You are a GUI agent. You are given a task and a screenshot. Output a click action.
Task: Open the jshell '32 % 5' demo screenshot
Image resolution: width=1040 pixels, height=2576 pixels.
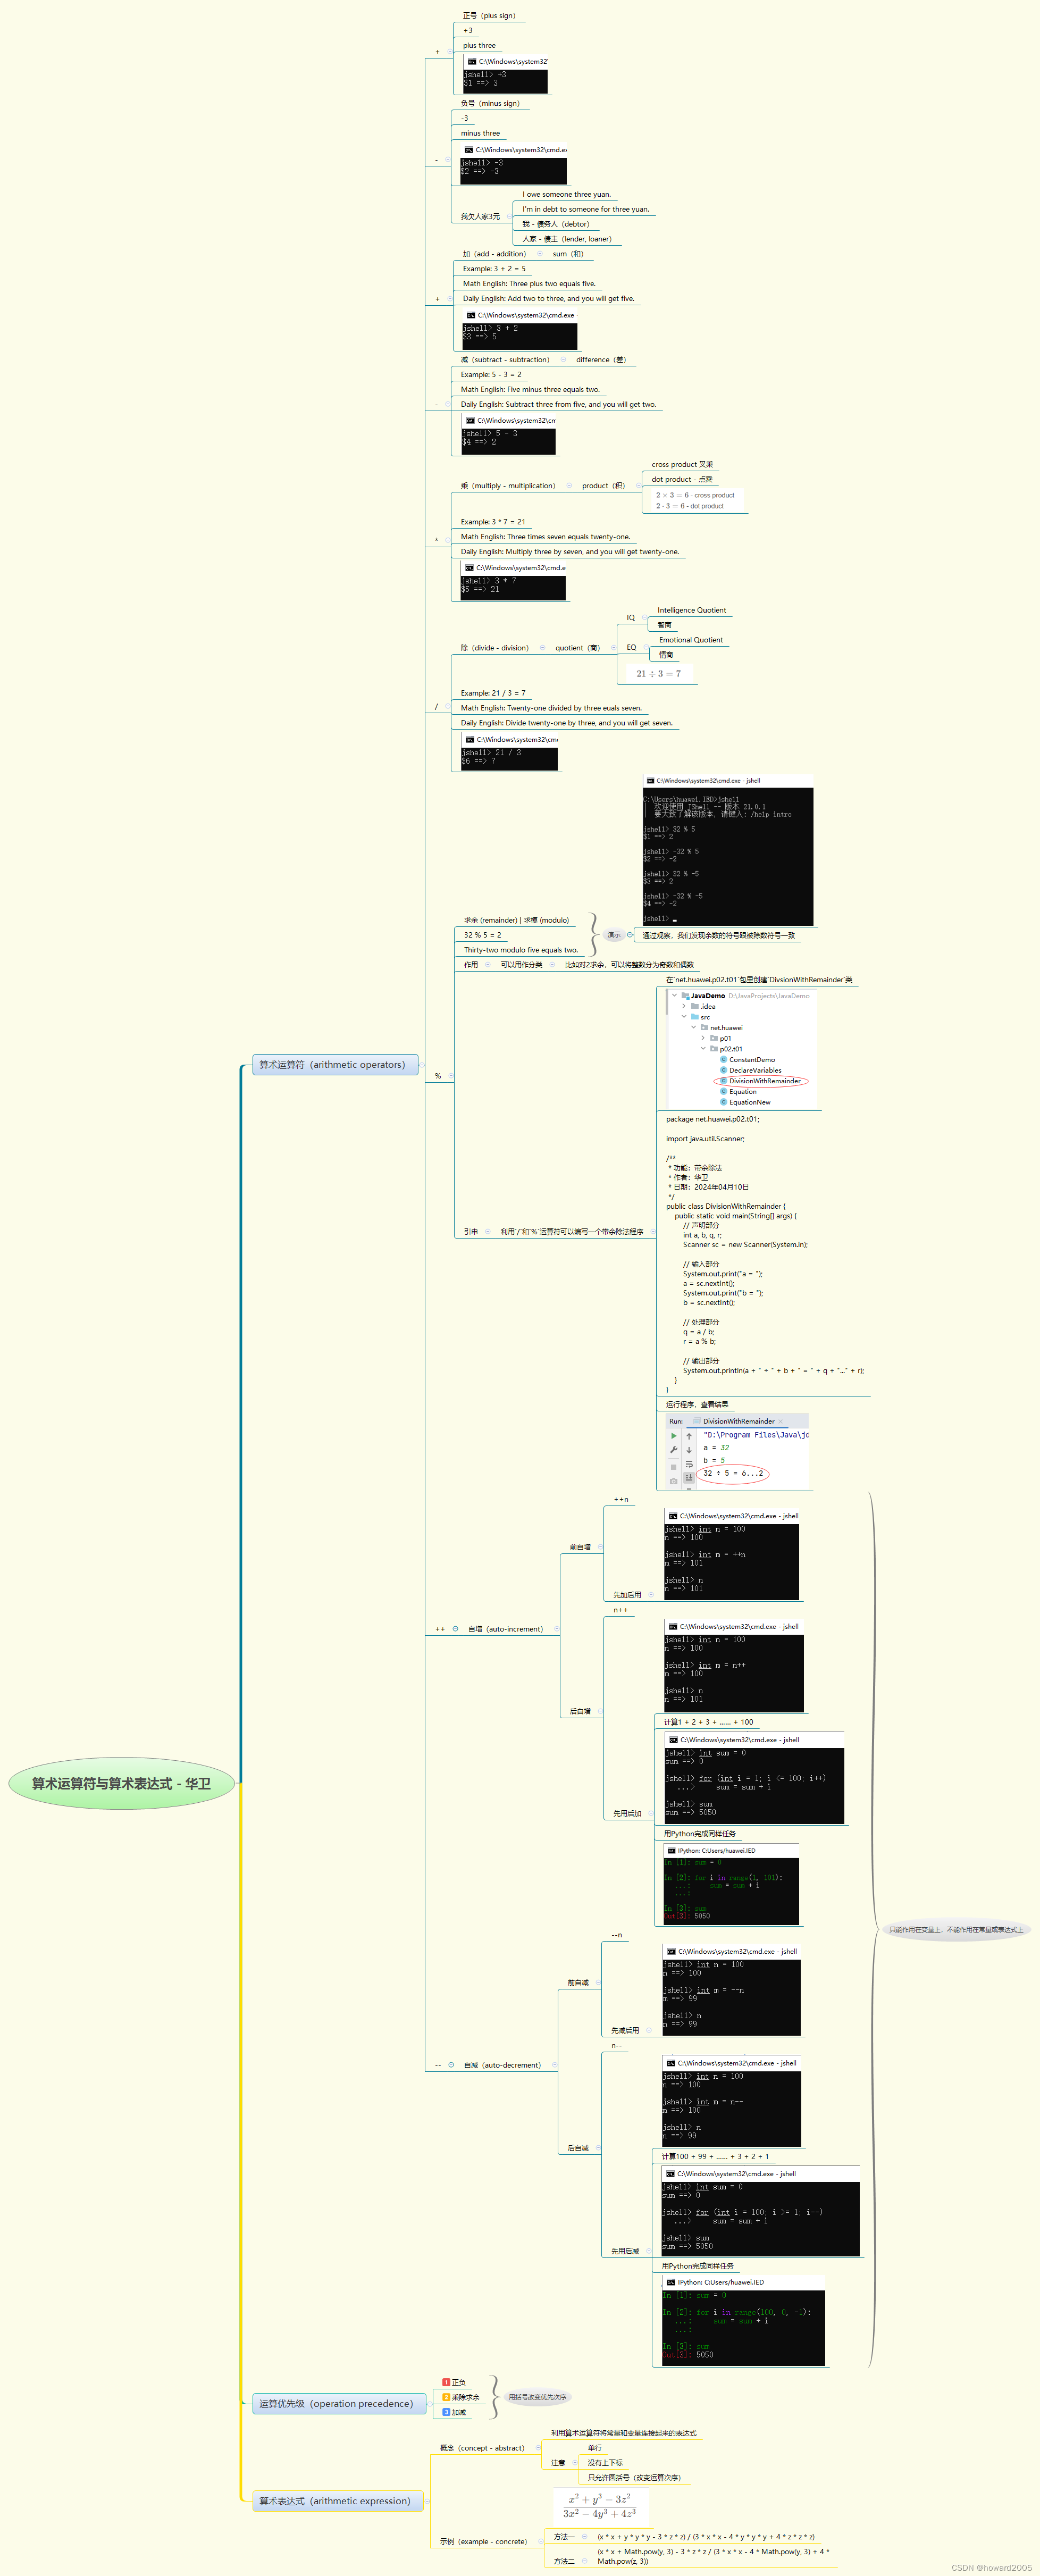(x=728, y=850)
